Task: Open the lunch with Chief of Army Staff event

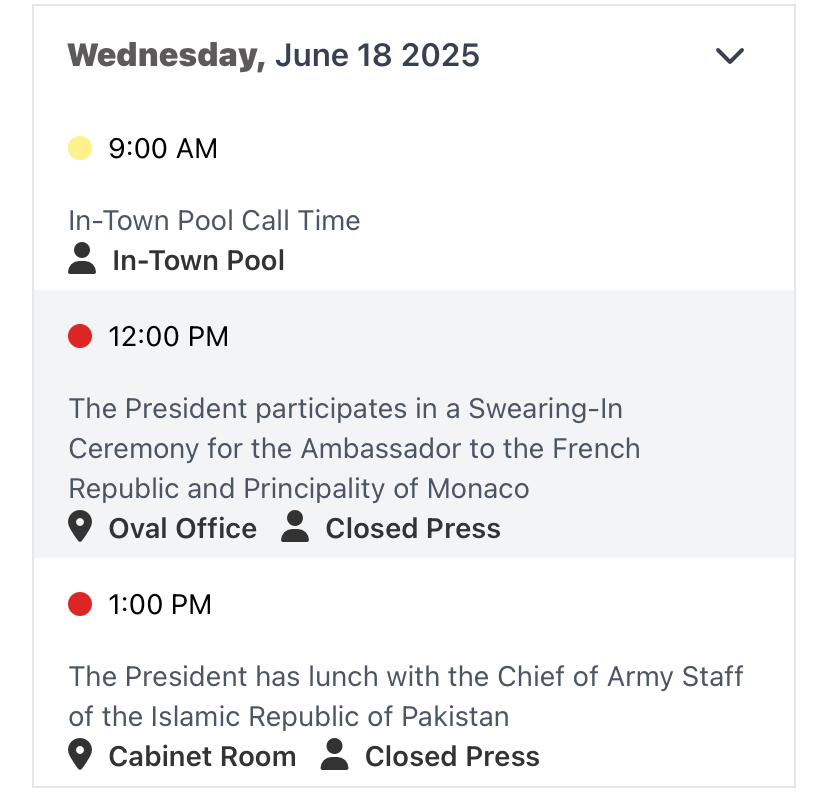Action: (x=406, y=697)
